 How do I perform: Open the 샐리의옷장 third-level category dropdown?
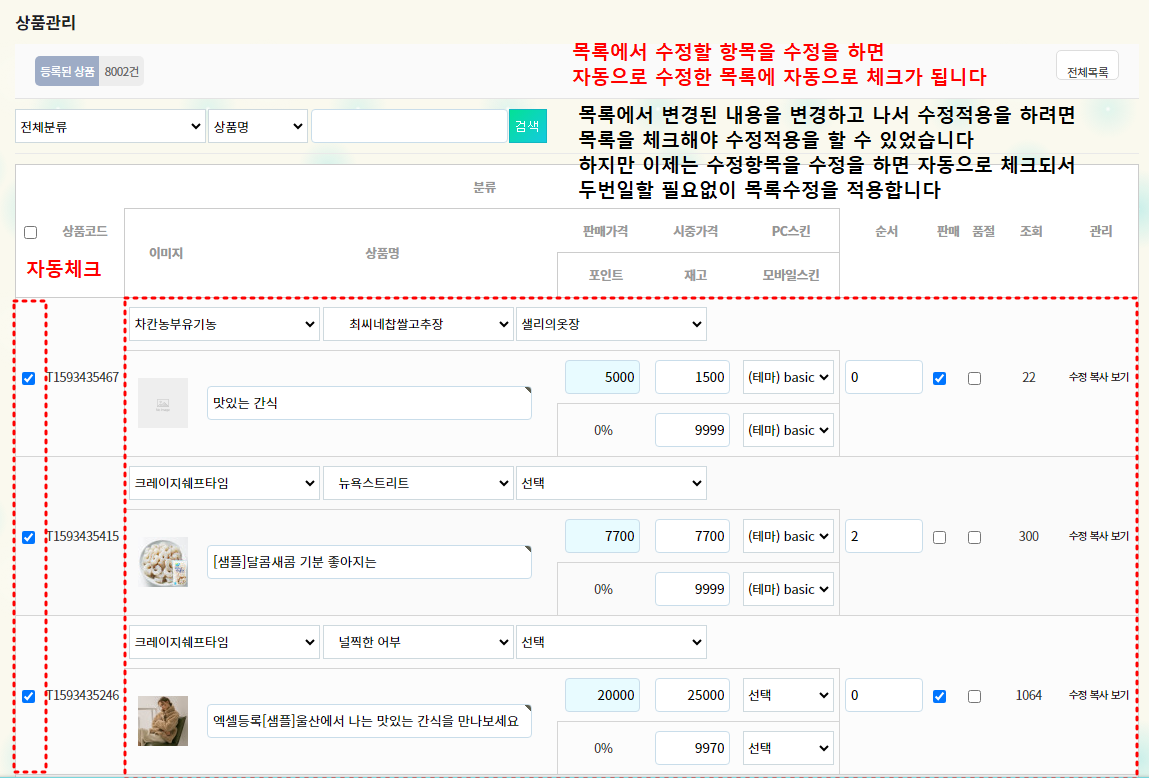pyautogui.click(x=610, y=324)
